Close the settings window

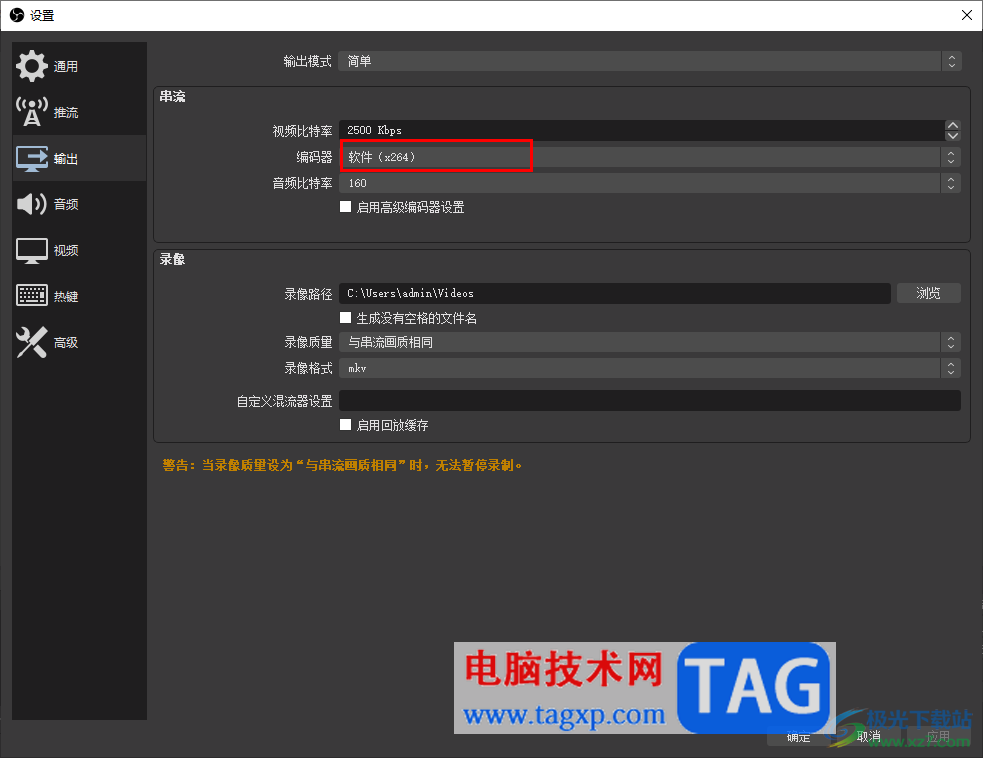967,15
